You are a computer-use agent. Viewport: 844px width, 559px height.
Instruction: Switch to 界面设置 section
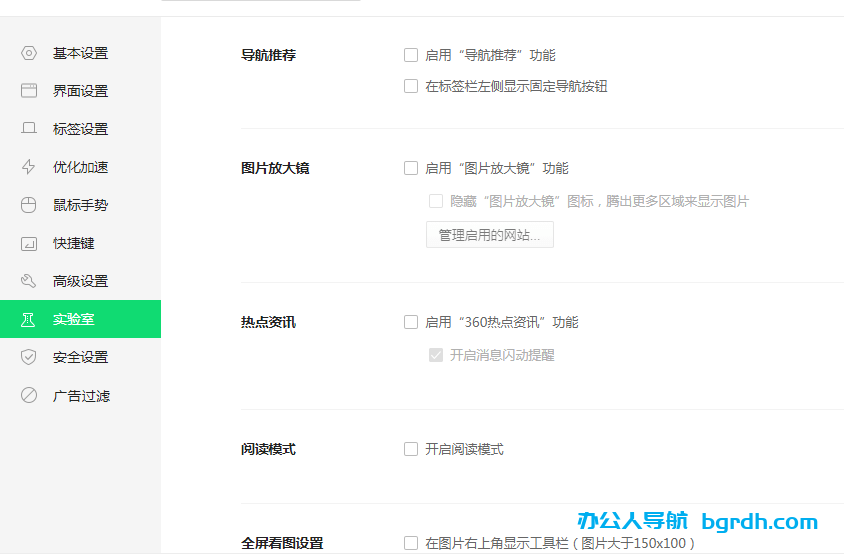pyautogui.click(x=80, y=90)
